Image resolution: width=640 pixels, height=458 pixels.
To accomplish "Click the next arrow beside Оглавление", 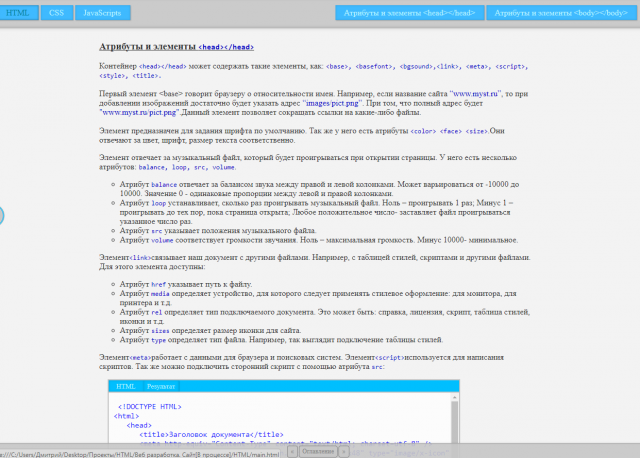I will (344, 451).
